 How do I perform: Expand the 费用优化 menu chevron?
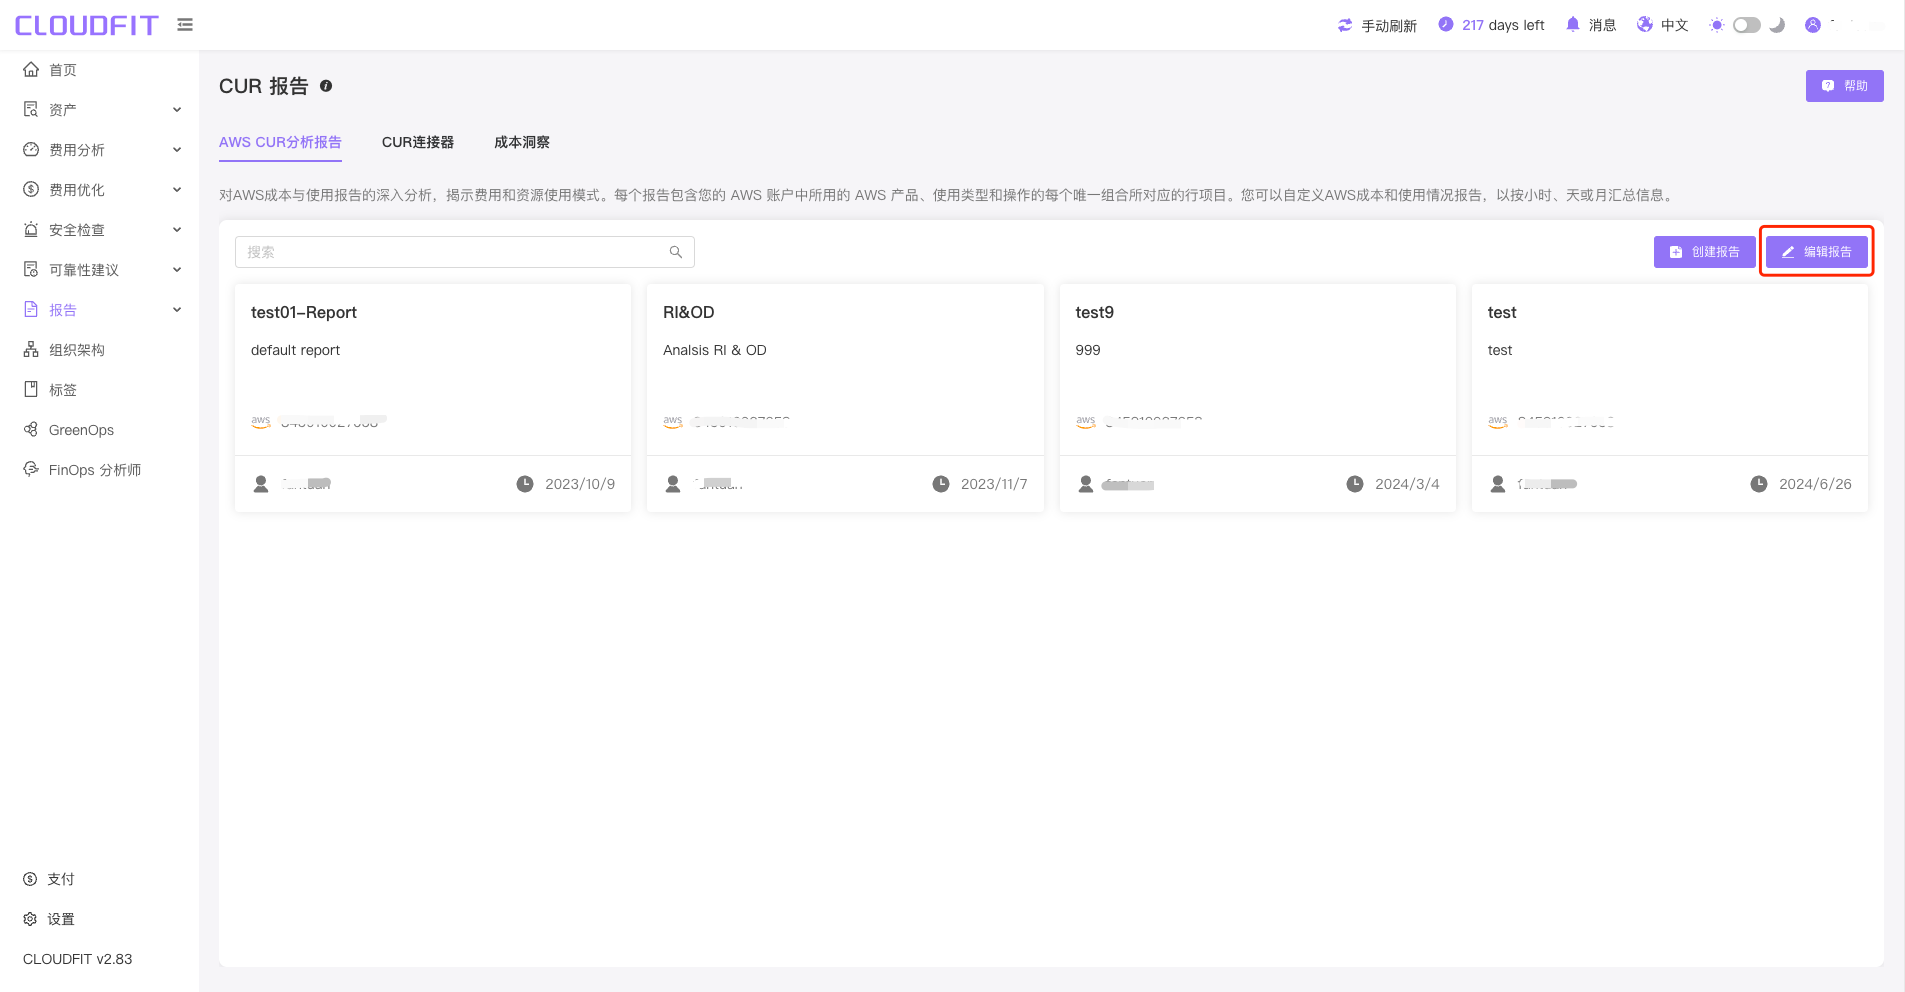[x=177, y=190]
